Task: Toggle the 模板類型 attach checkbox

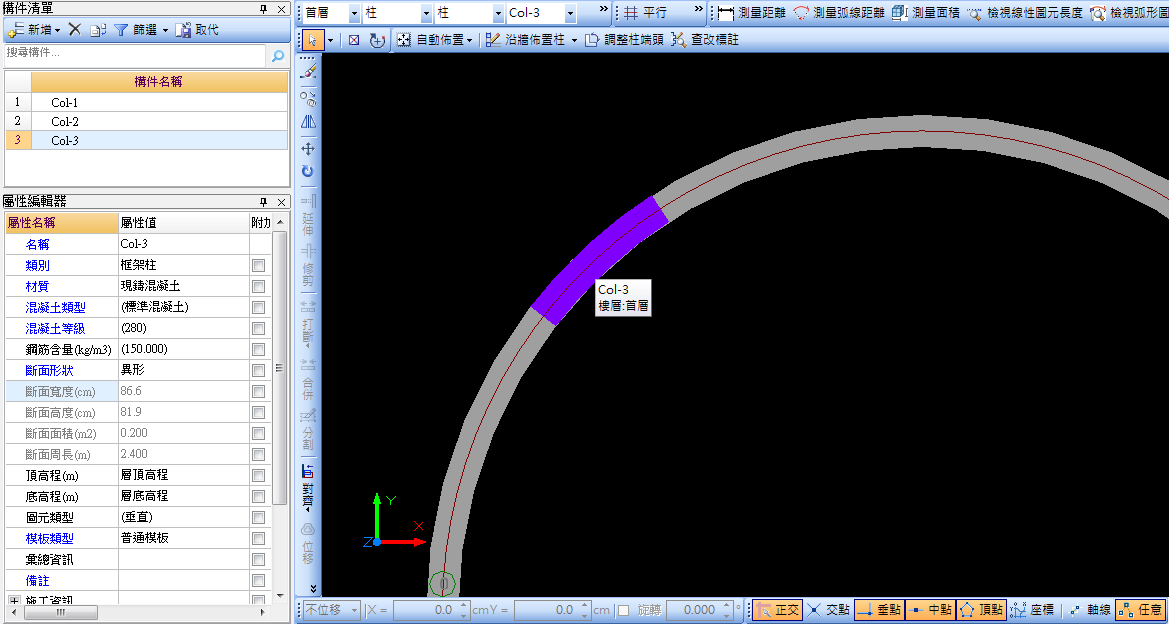Action: point(258,538)
